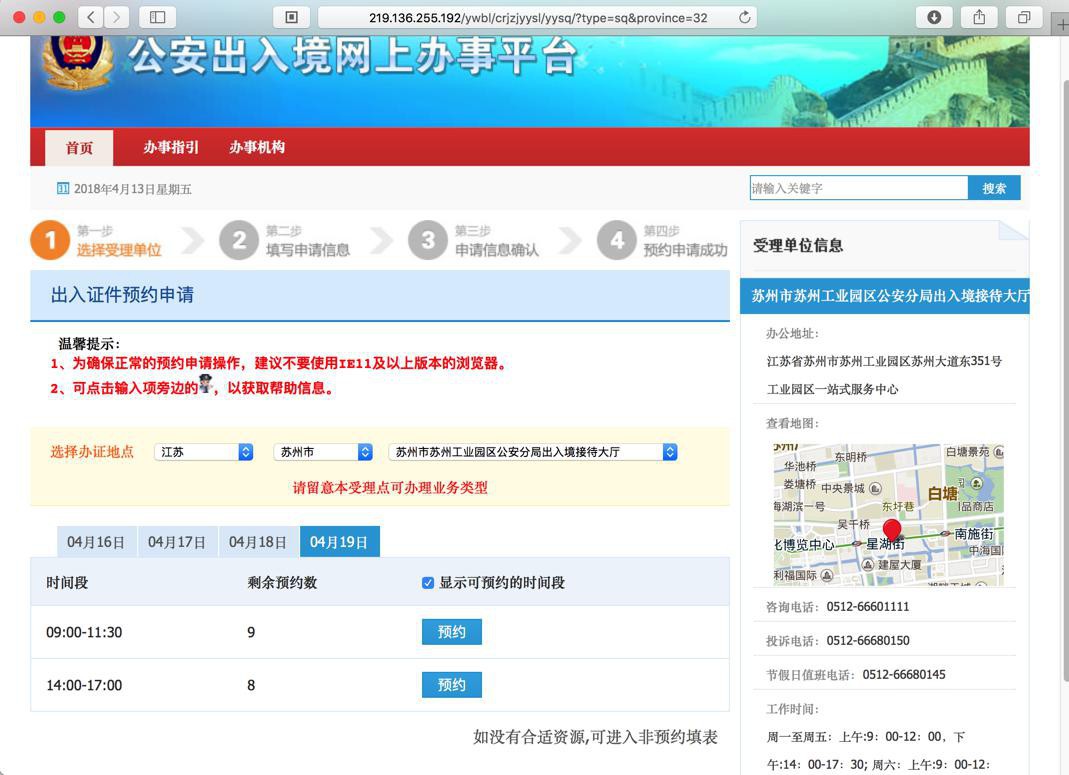Open the 江苏 province dropdown
Viewport: 1069px width, 775px height.
coord(204,452)
